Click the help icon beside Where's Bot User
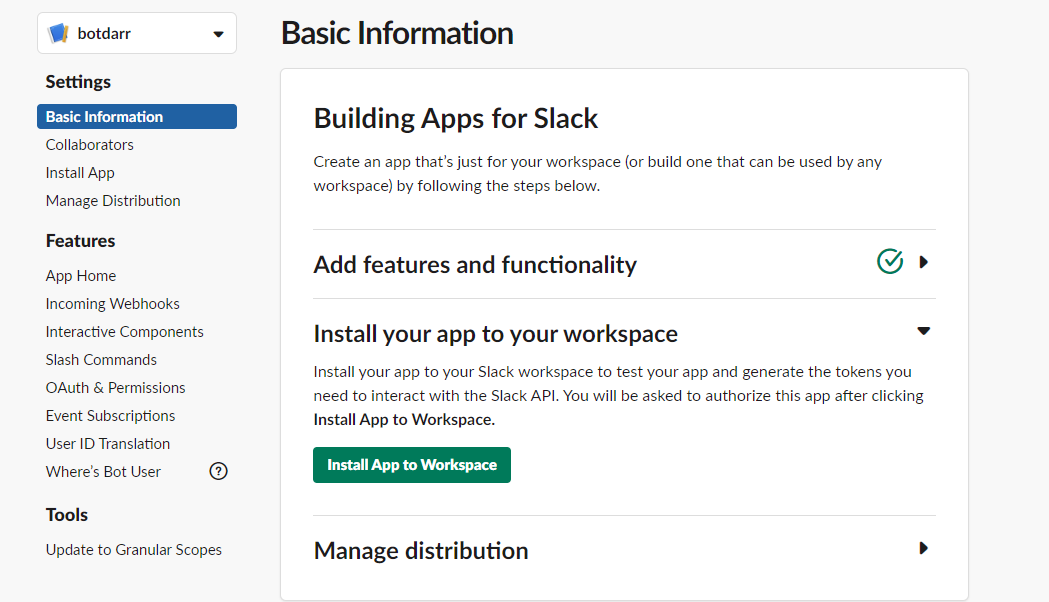 (x=218, y=472)
